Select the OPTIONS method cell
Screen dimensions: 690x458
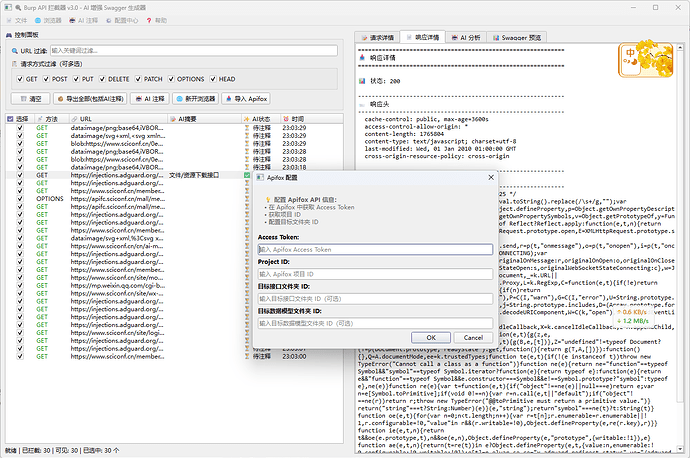pyautogui.click(x=50, y=199)
